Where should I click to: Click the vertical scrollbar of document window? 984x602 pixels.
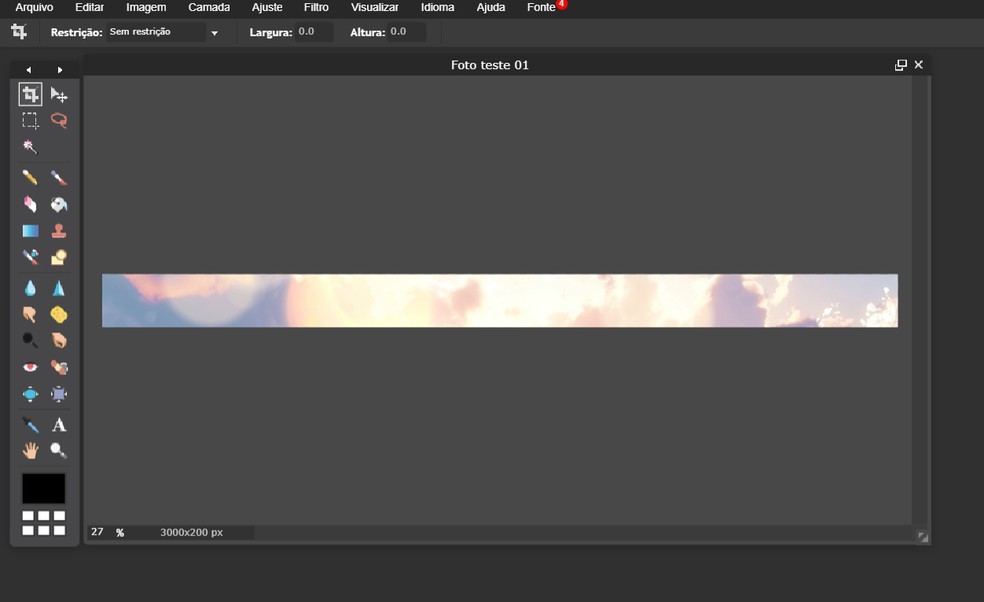(918, 300)
